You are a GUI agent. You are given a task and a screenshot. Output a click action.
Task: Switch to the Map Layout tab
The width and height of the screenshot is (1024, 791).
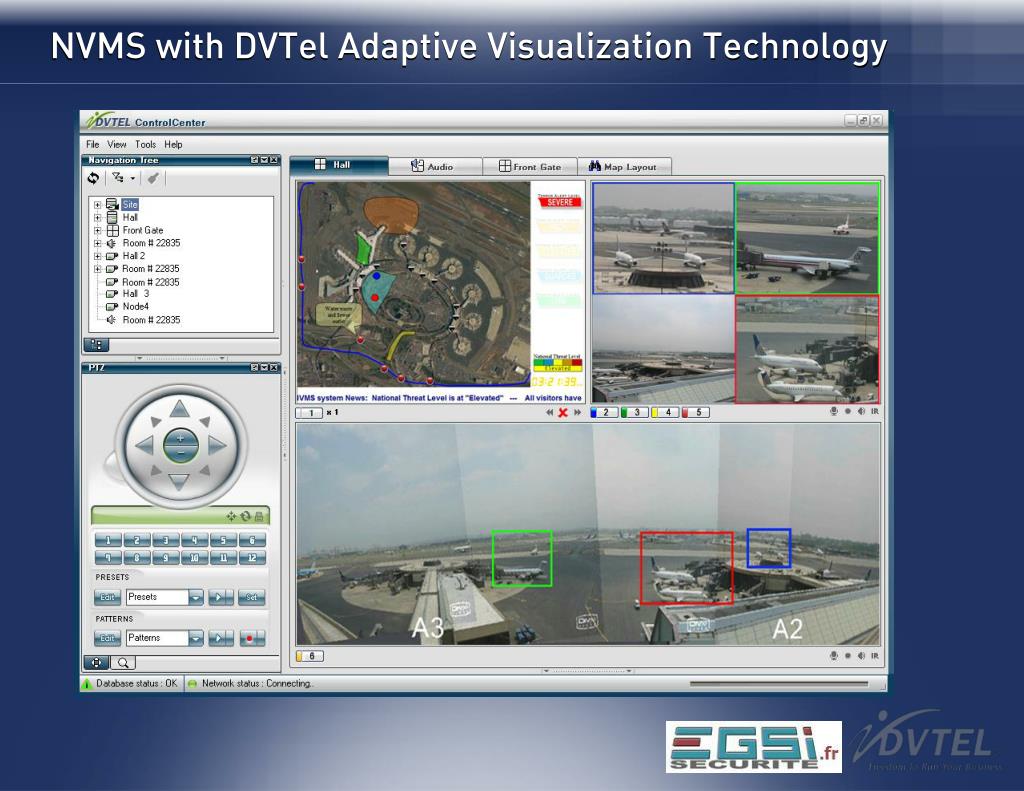pyautogui.click(x=624, y=167)
